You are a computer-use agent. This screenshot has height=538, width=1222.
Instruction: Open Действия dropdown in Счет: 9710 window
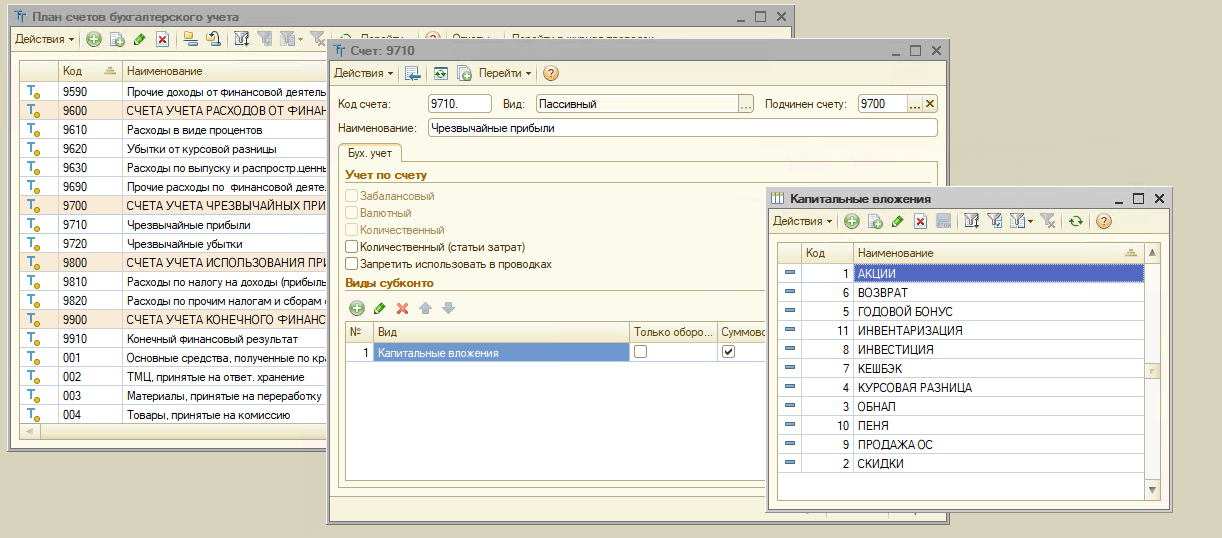click(363, 73)
